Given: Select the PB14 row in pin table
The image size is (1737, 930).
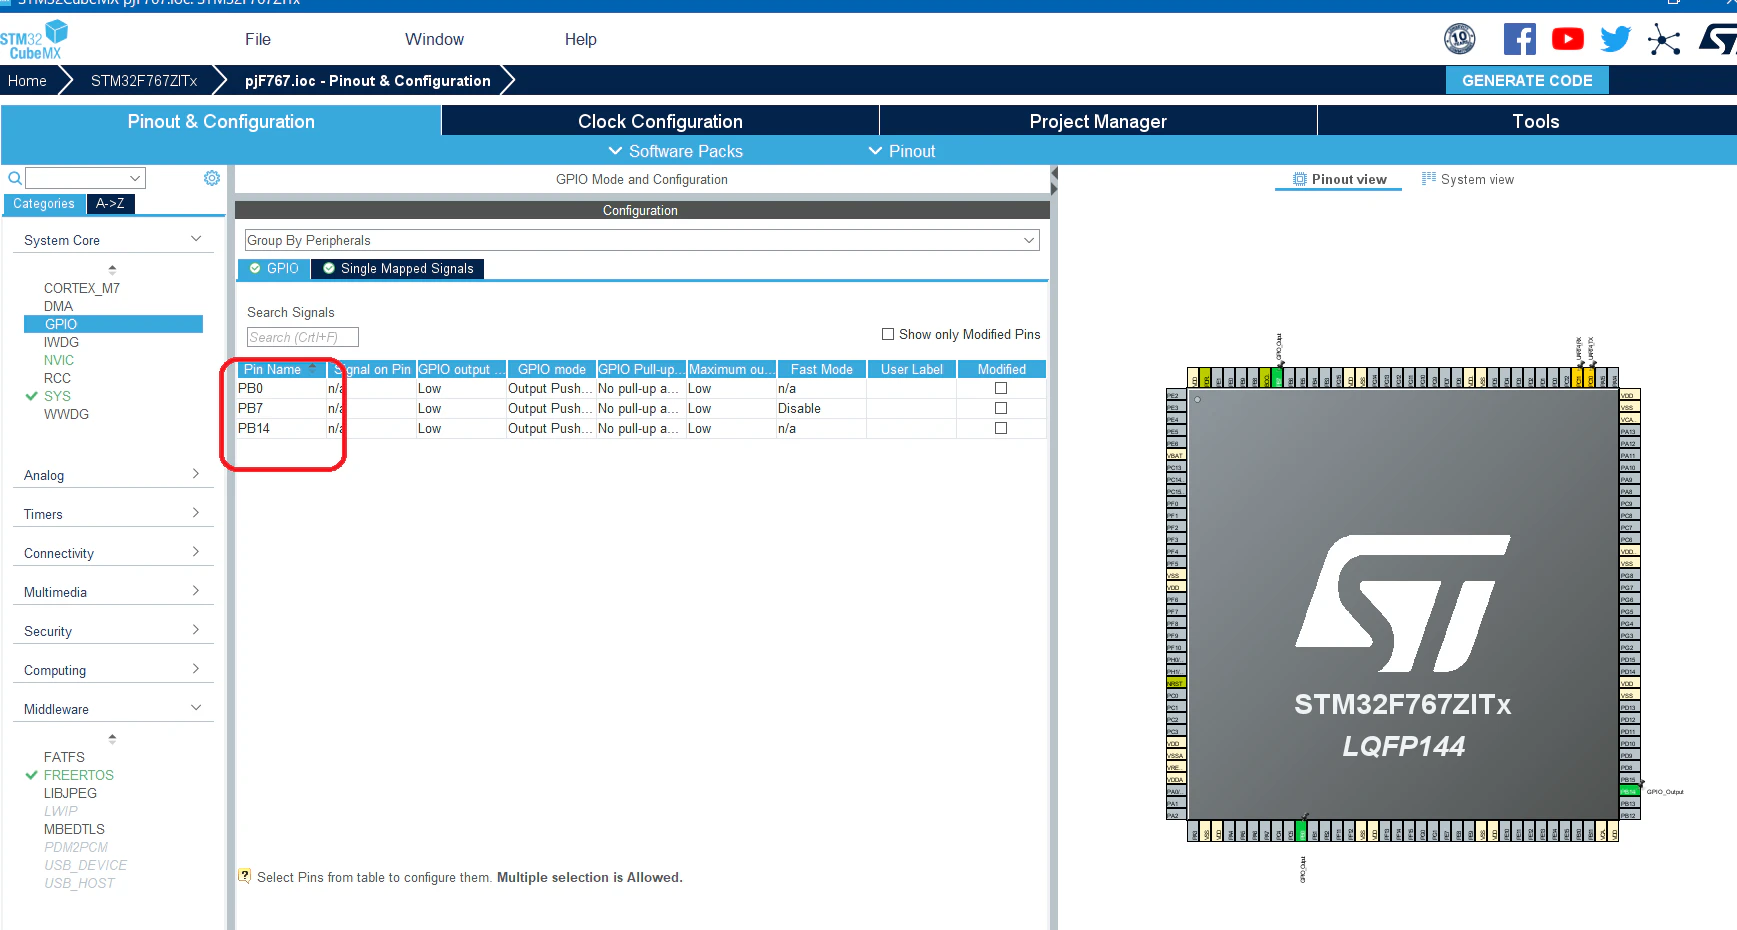Looking at the screenshot, I should [641, 428].
